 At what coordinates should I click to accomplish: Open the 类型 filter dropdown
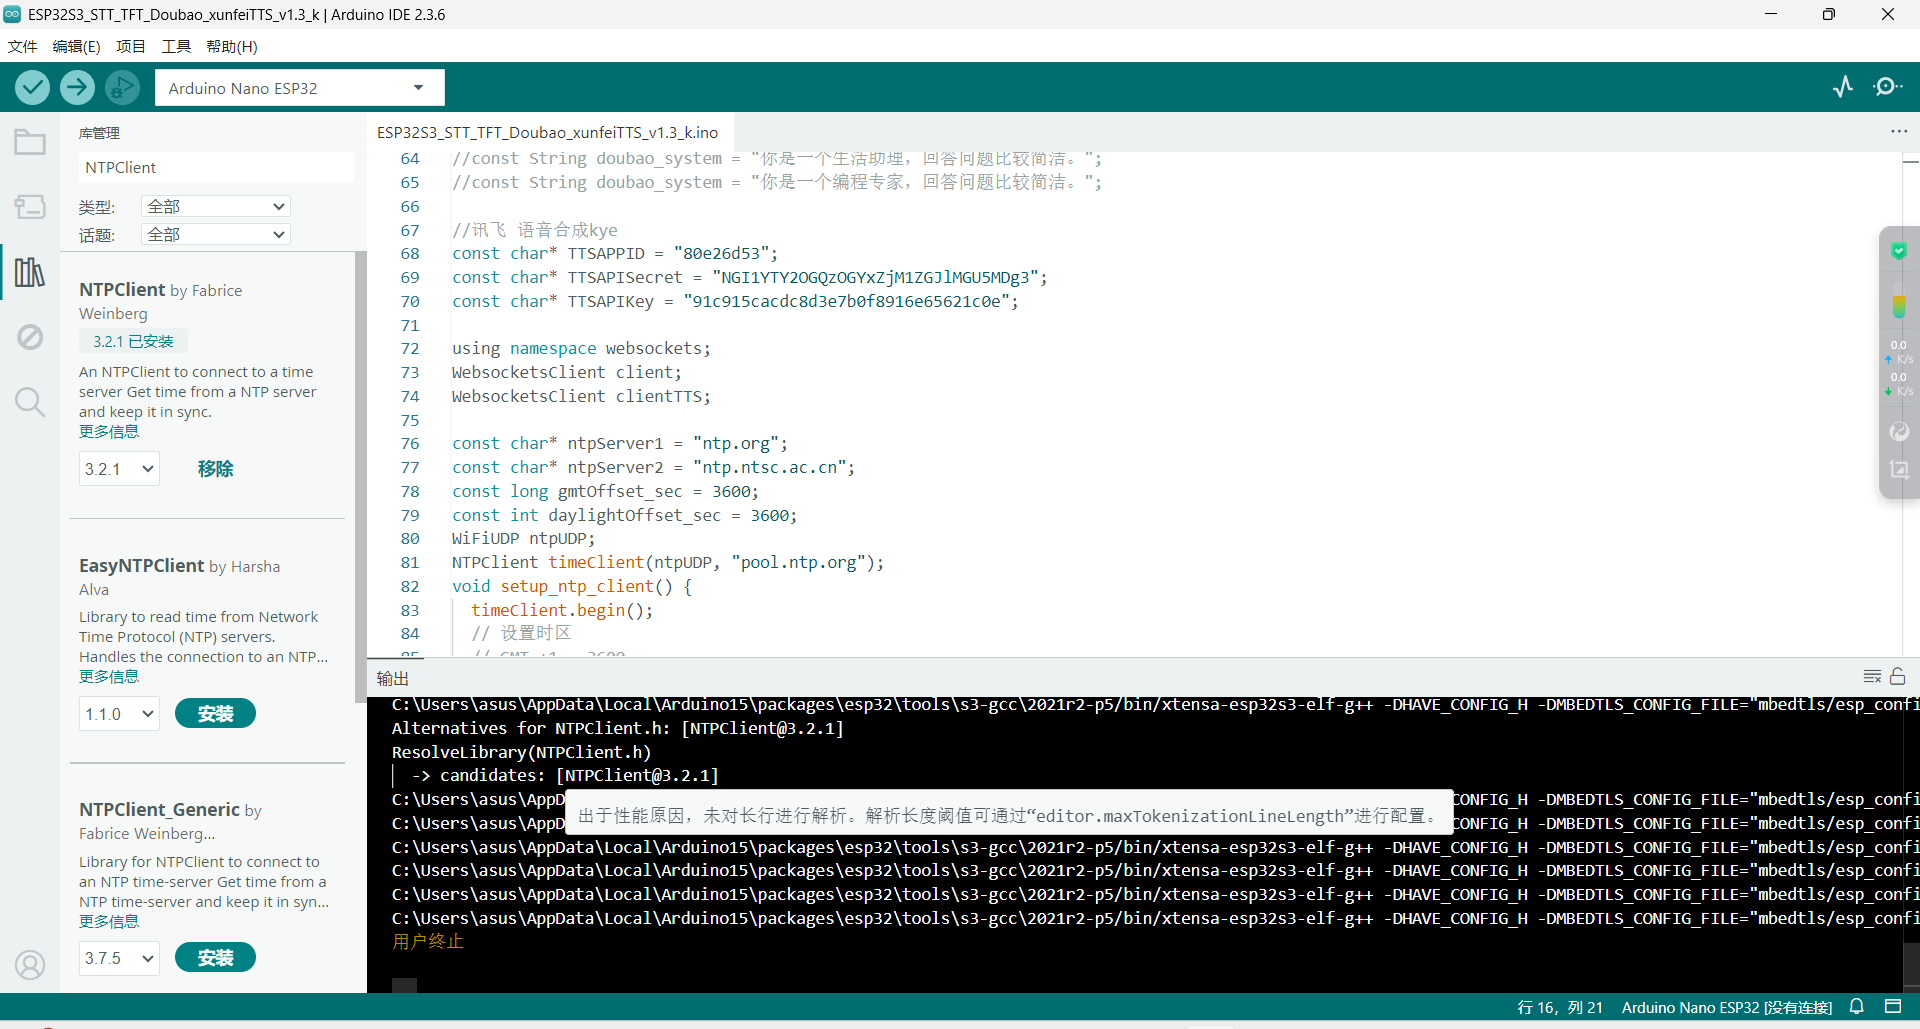pos(215,206)
